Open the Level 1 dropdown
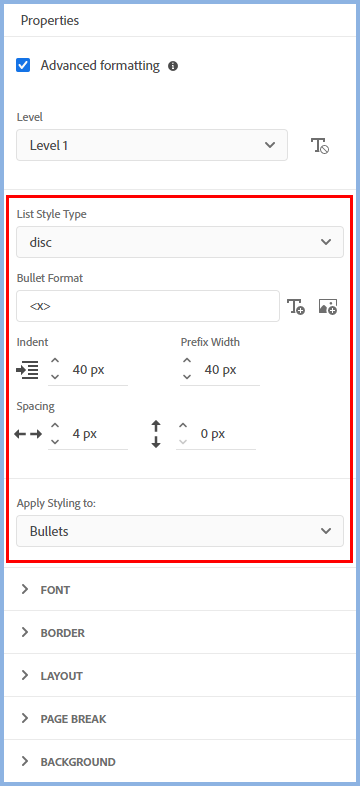360x786 pixels. click(x=152, y=145)
